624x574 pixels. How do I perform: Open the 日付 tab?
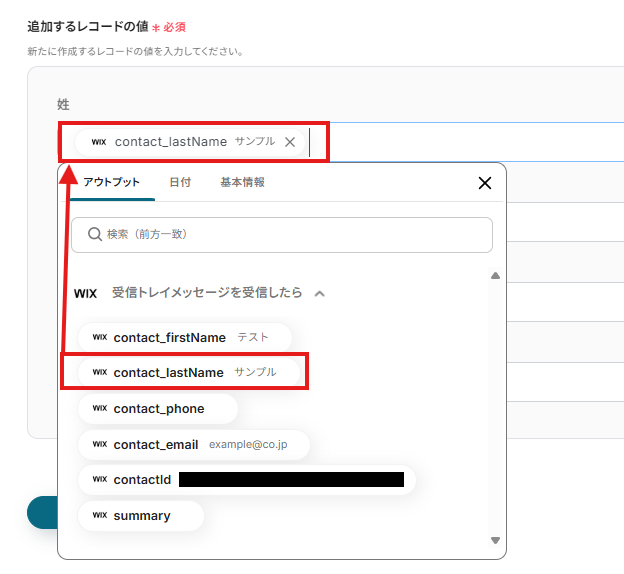(x=180, y=182)
